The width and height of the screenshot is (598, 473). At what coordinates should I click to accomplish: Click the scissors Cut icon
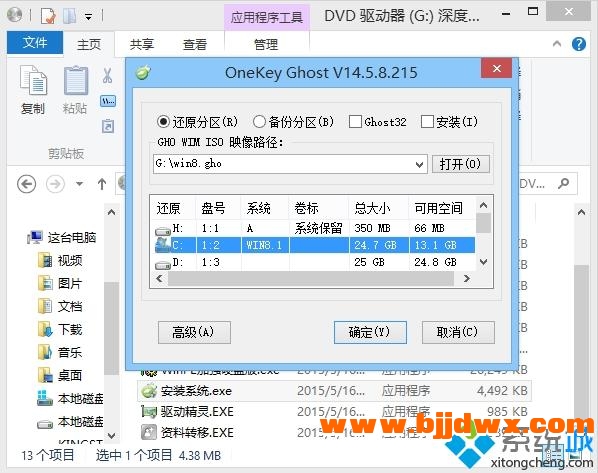[108, 75]
